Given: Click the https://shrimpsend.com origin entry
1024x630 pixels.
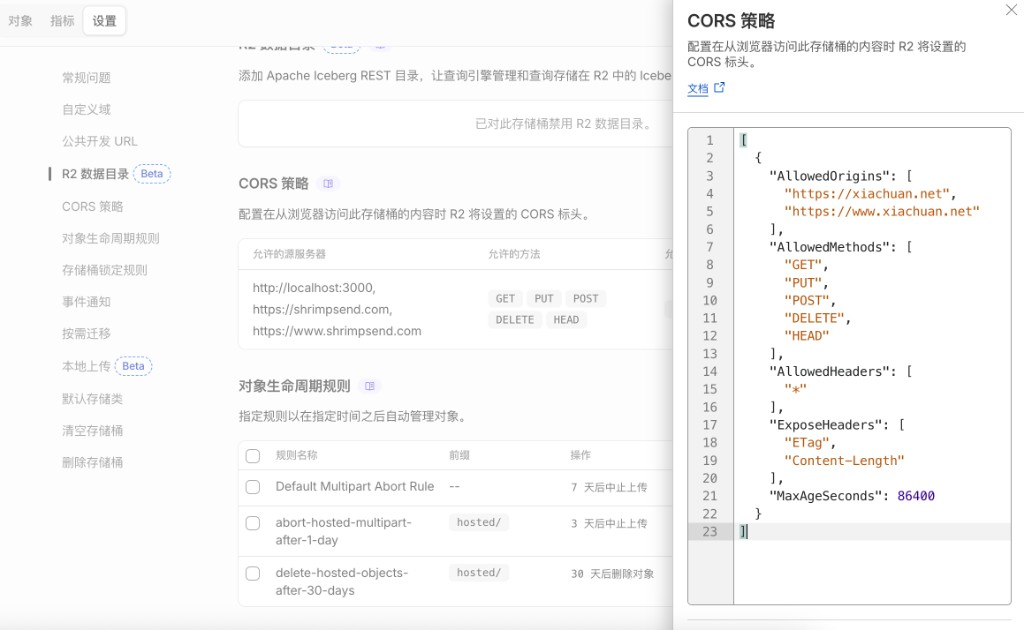Looking at the screenshot, I should (323, 309).
